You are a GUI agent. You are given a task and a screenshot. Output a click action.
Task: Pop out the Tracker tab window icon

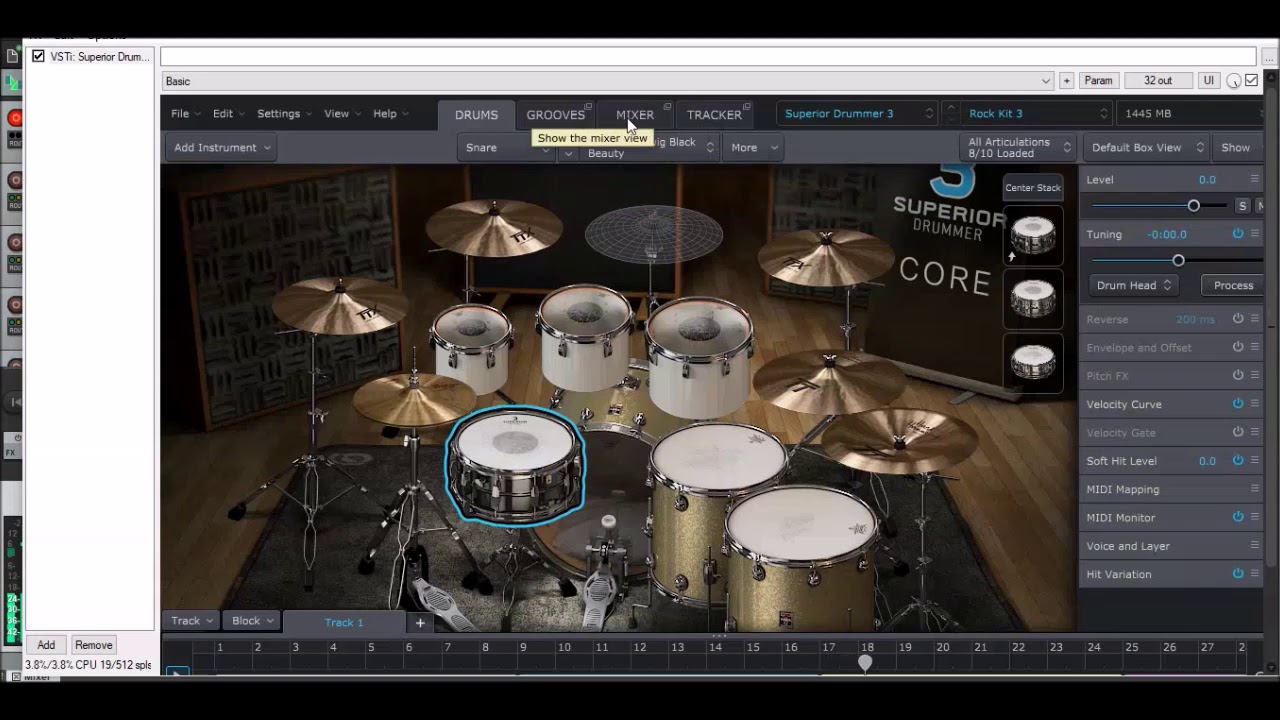coord(747,107)
